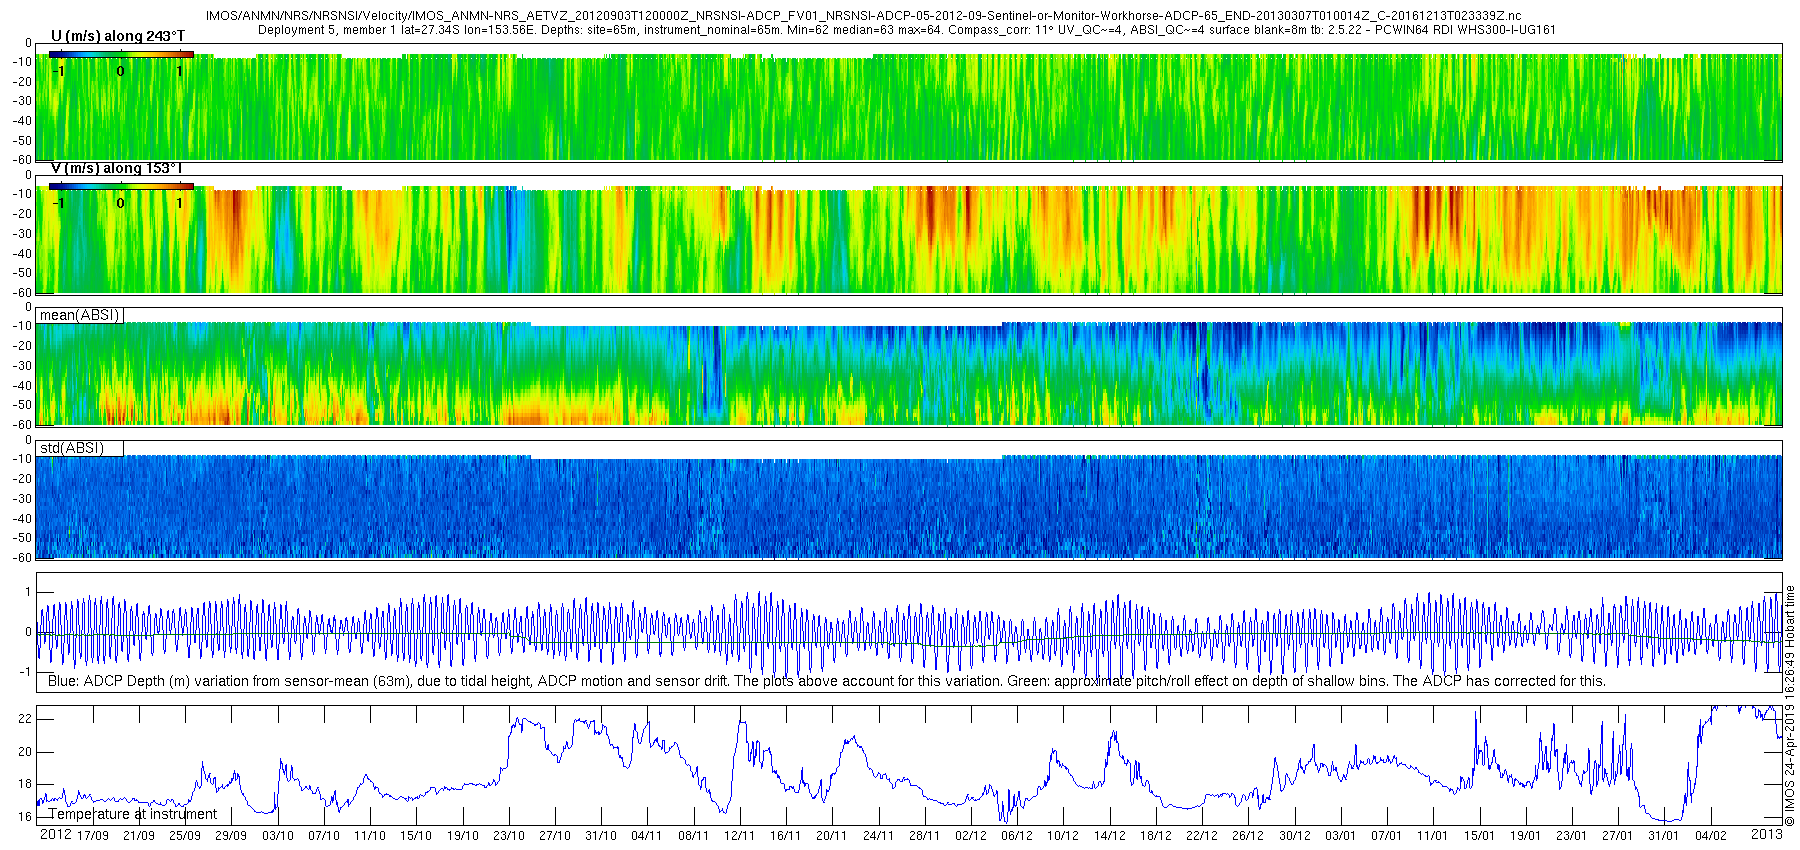
Task: Click the '08/11' date tick label
Action: (694, 836)
